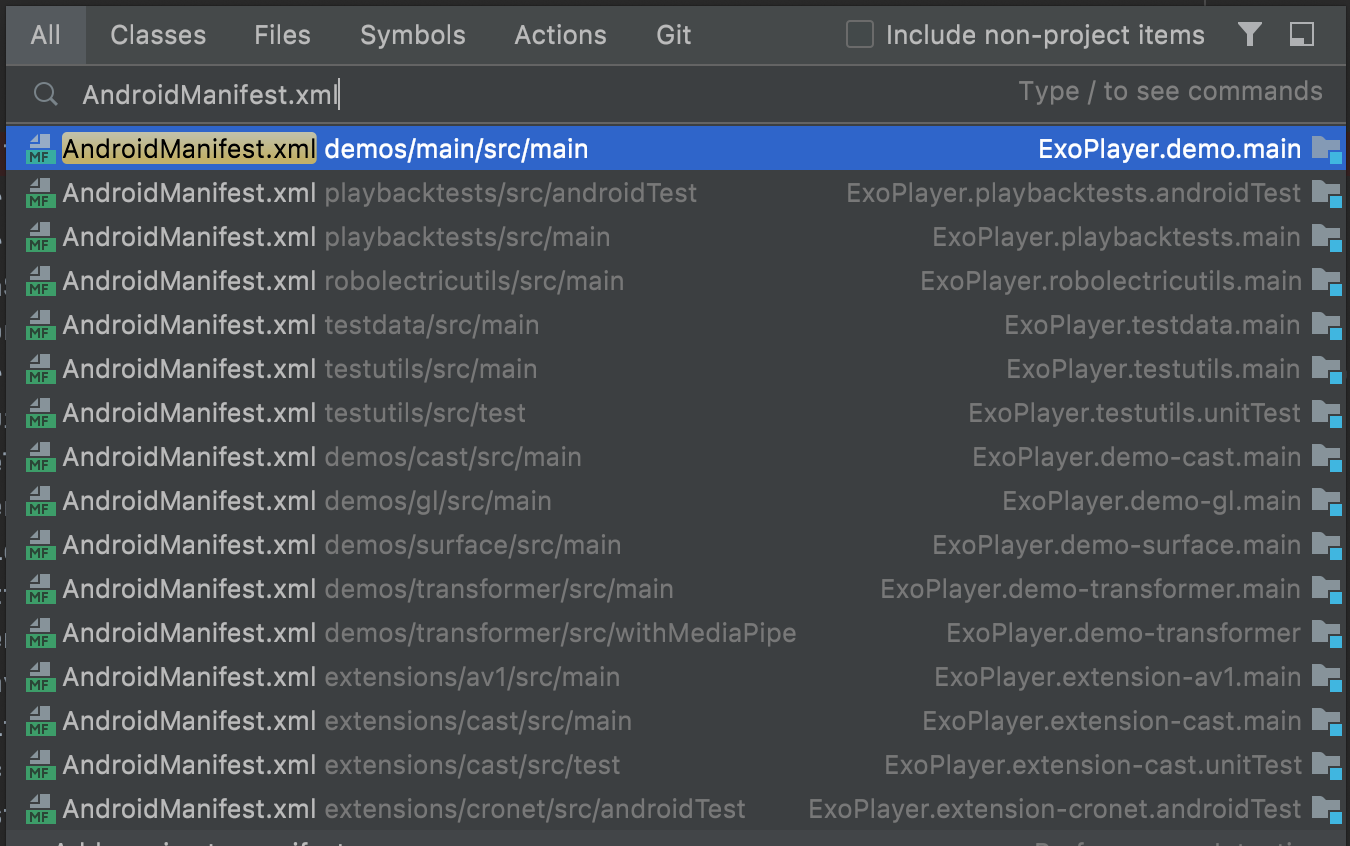Select AndroidManifest.xml in playbacktests/src/androidTest
This screenshot has width=1350, height=846.
675,193
